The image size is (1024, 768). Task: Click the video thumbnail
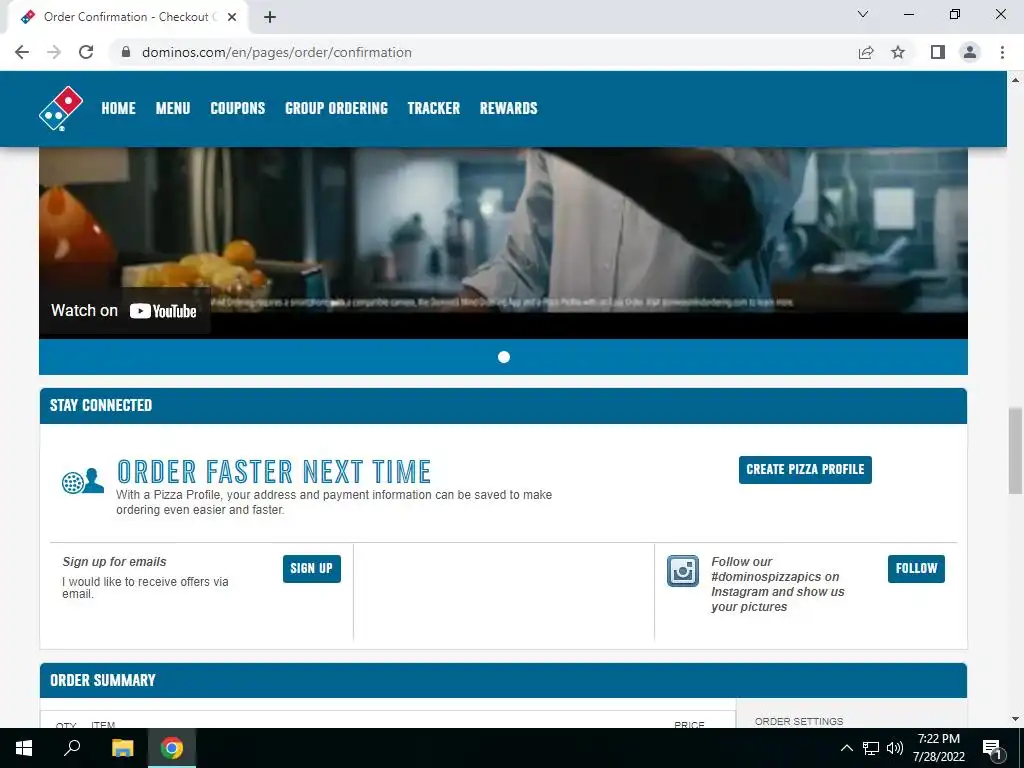tap(504, 243)
